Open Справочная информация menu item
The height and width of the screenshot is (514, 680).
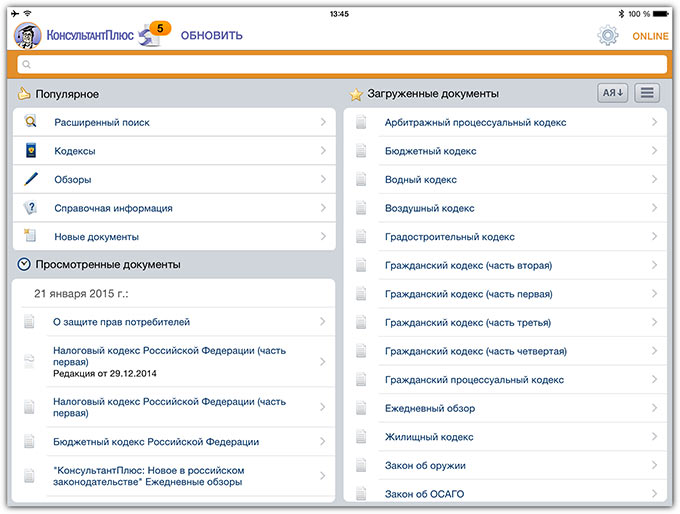click(174, 208)
